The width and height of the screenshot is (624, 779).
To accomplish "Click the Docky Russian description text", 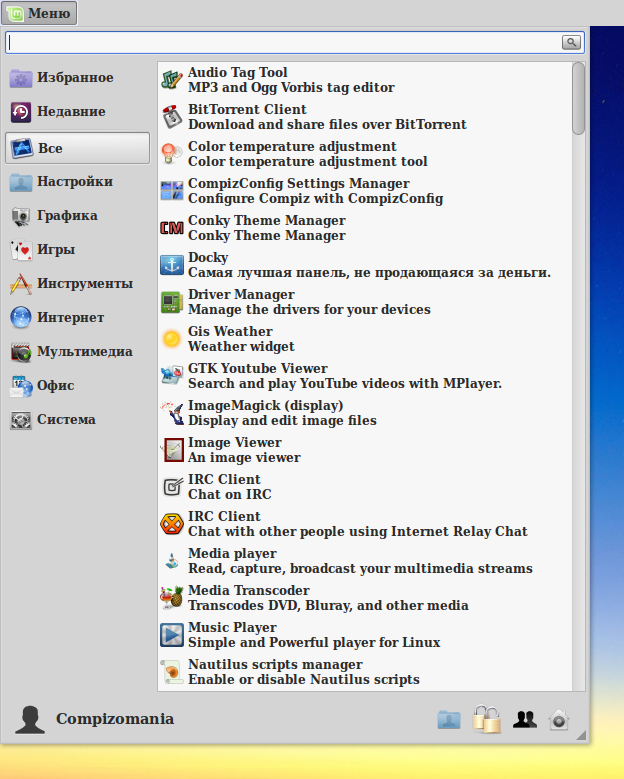I will click(369, 273).
